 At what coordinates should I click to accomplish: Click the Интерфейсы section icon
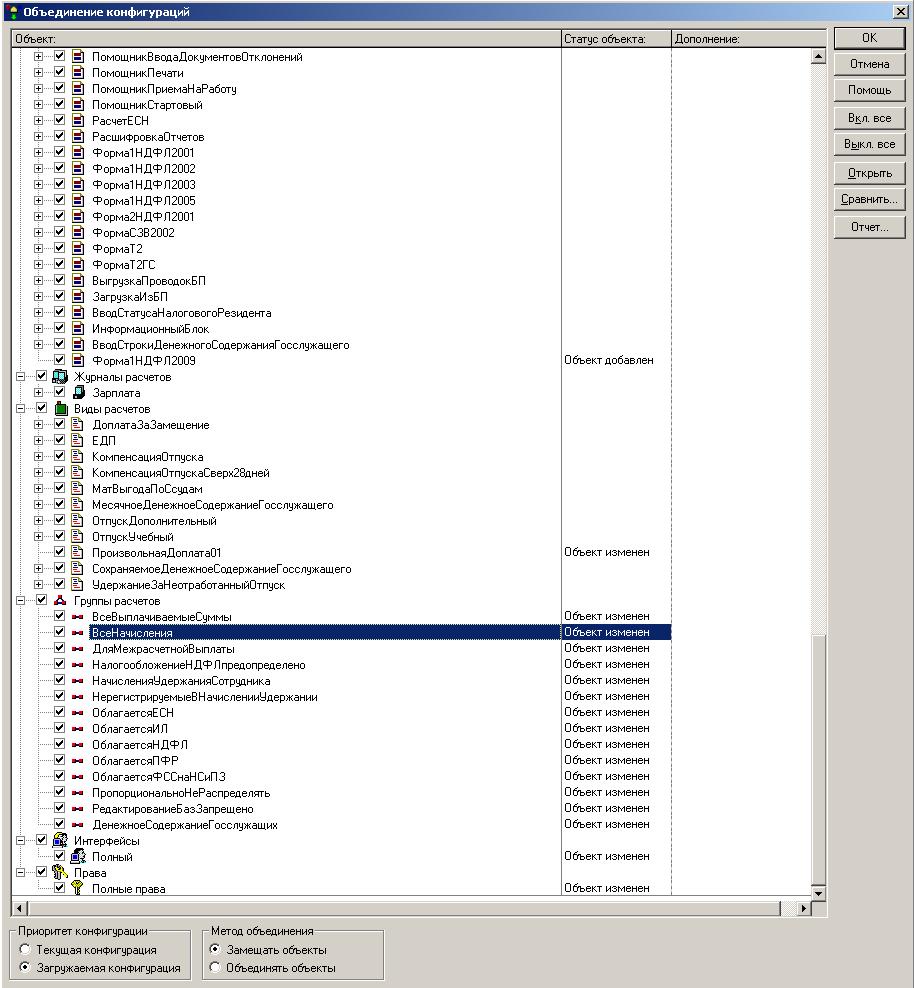(60, 841)
